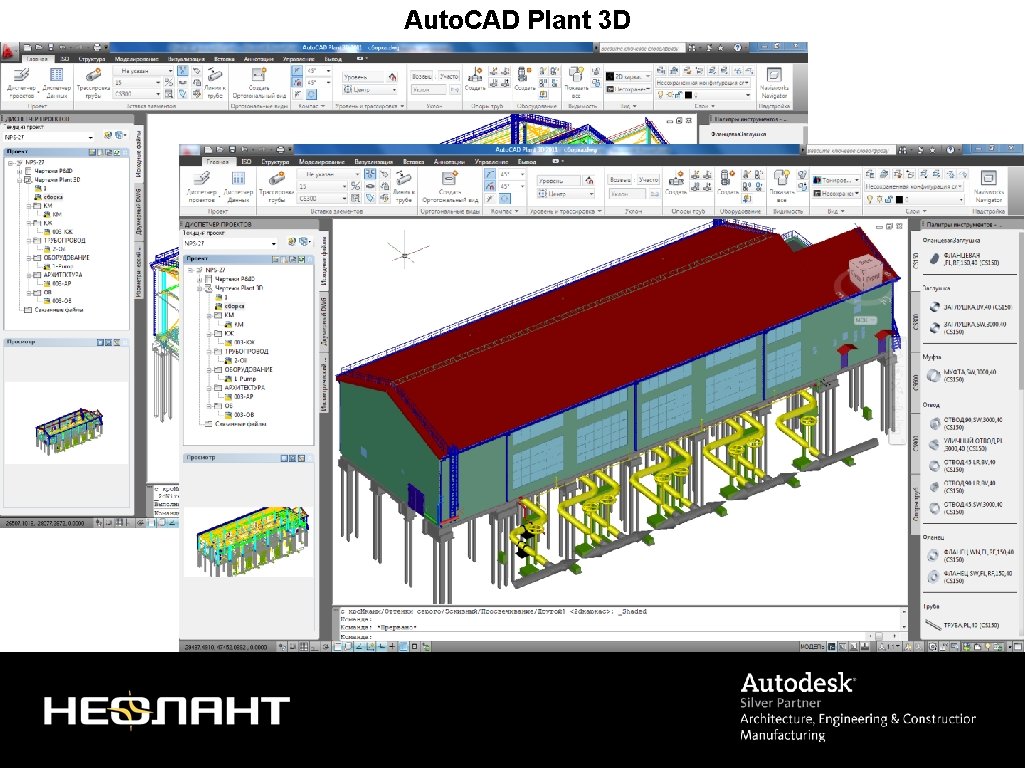Click the printer icon in front window title bar
Viewport: 1025px width, 768px height.
(280, 150)
